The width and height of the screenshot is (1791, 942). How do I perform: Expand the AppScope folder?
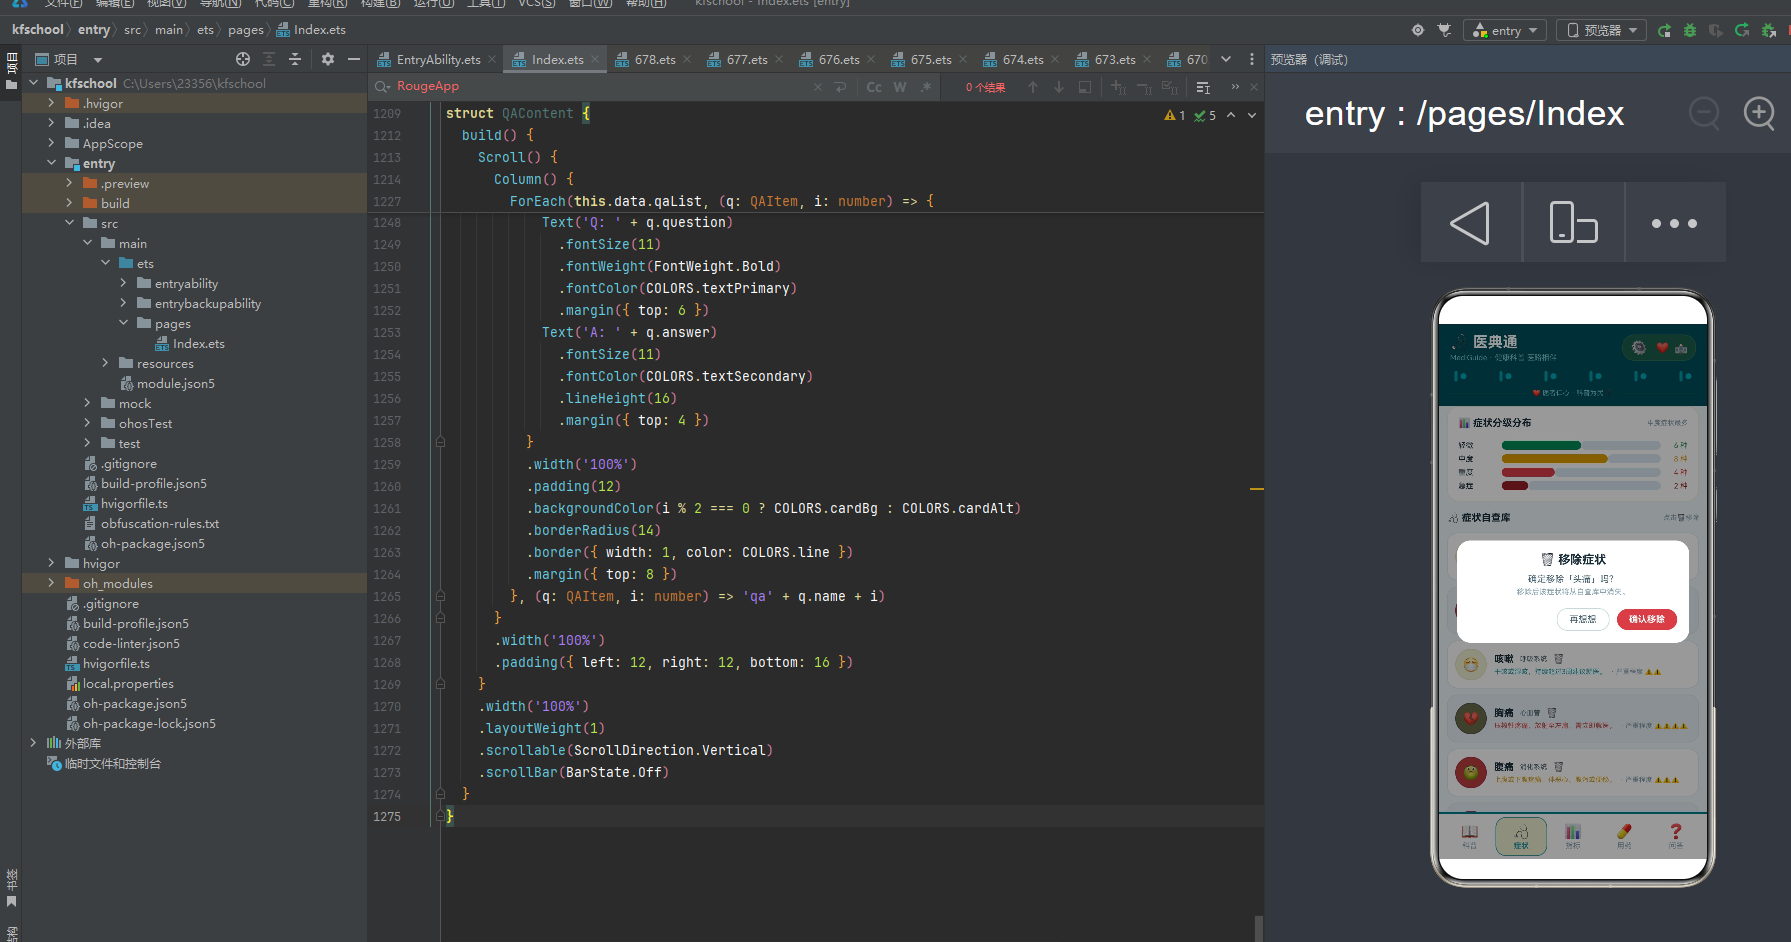click(51, 143)
